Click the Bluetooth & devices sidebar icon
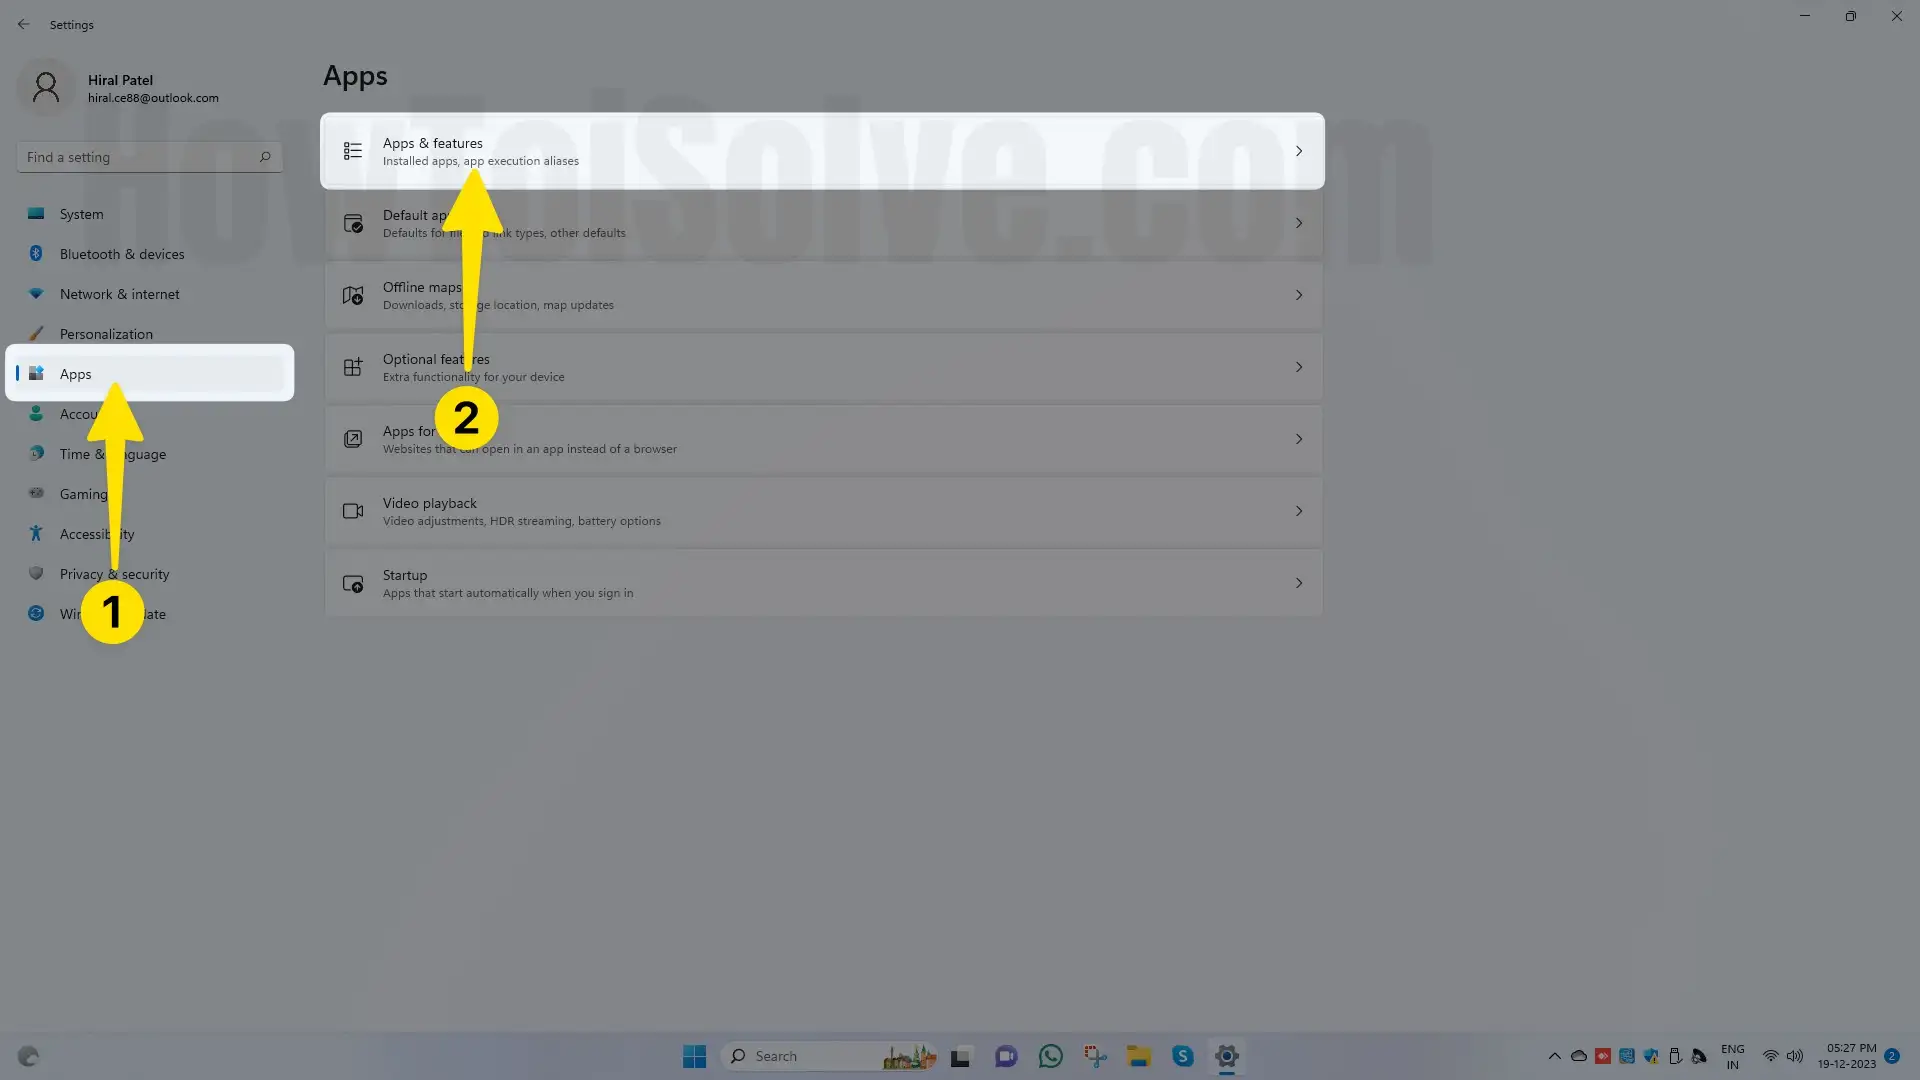Image resolution: width=1920 pixels, height=1080 pixels. (x=36, y=254)
